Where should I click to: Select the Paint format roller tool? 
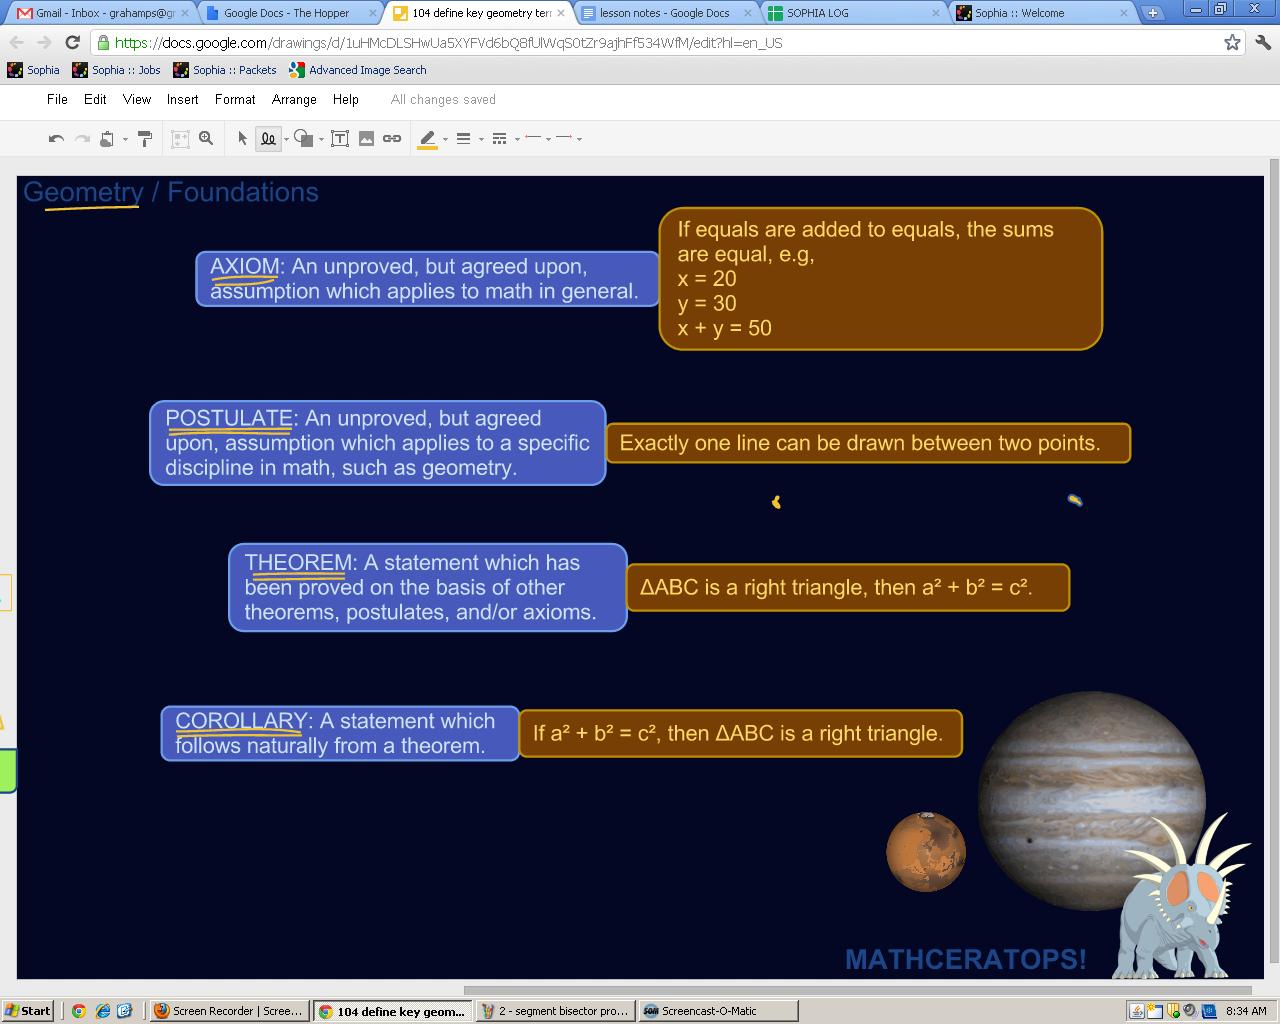[145, 139]
